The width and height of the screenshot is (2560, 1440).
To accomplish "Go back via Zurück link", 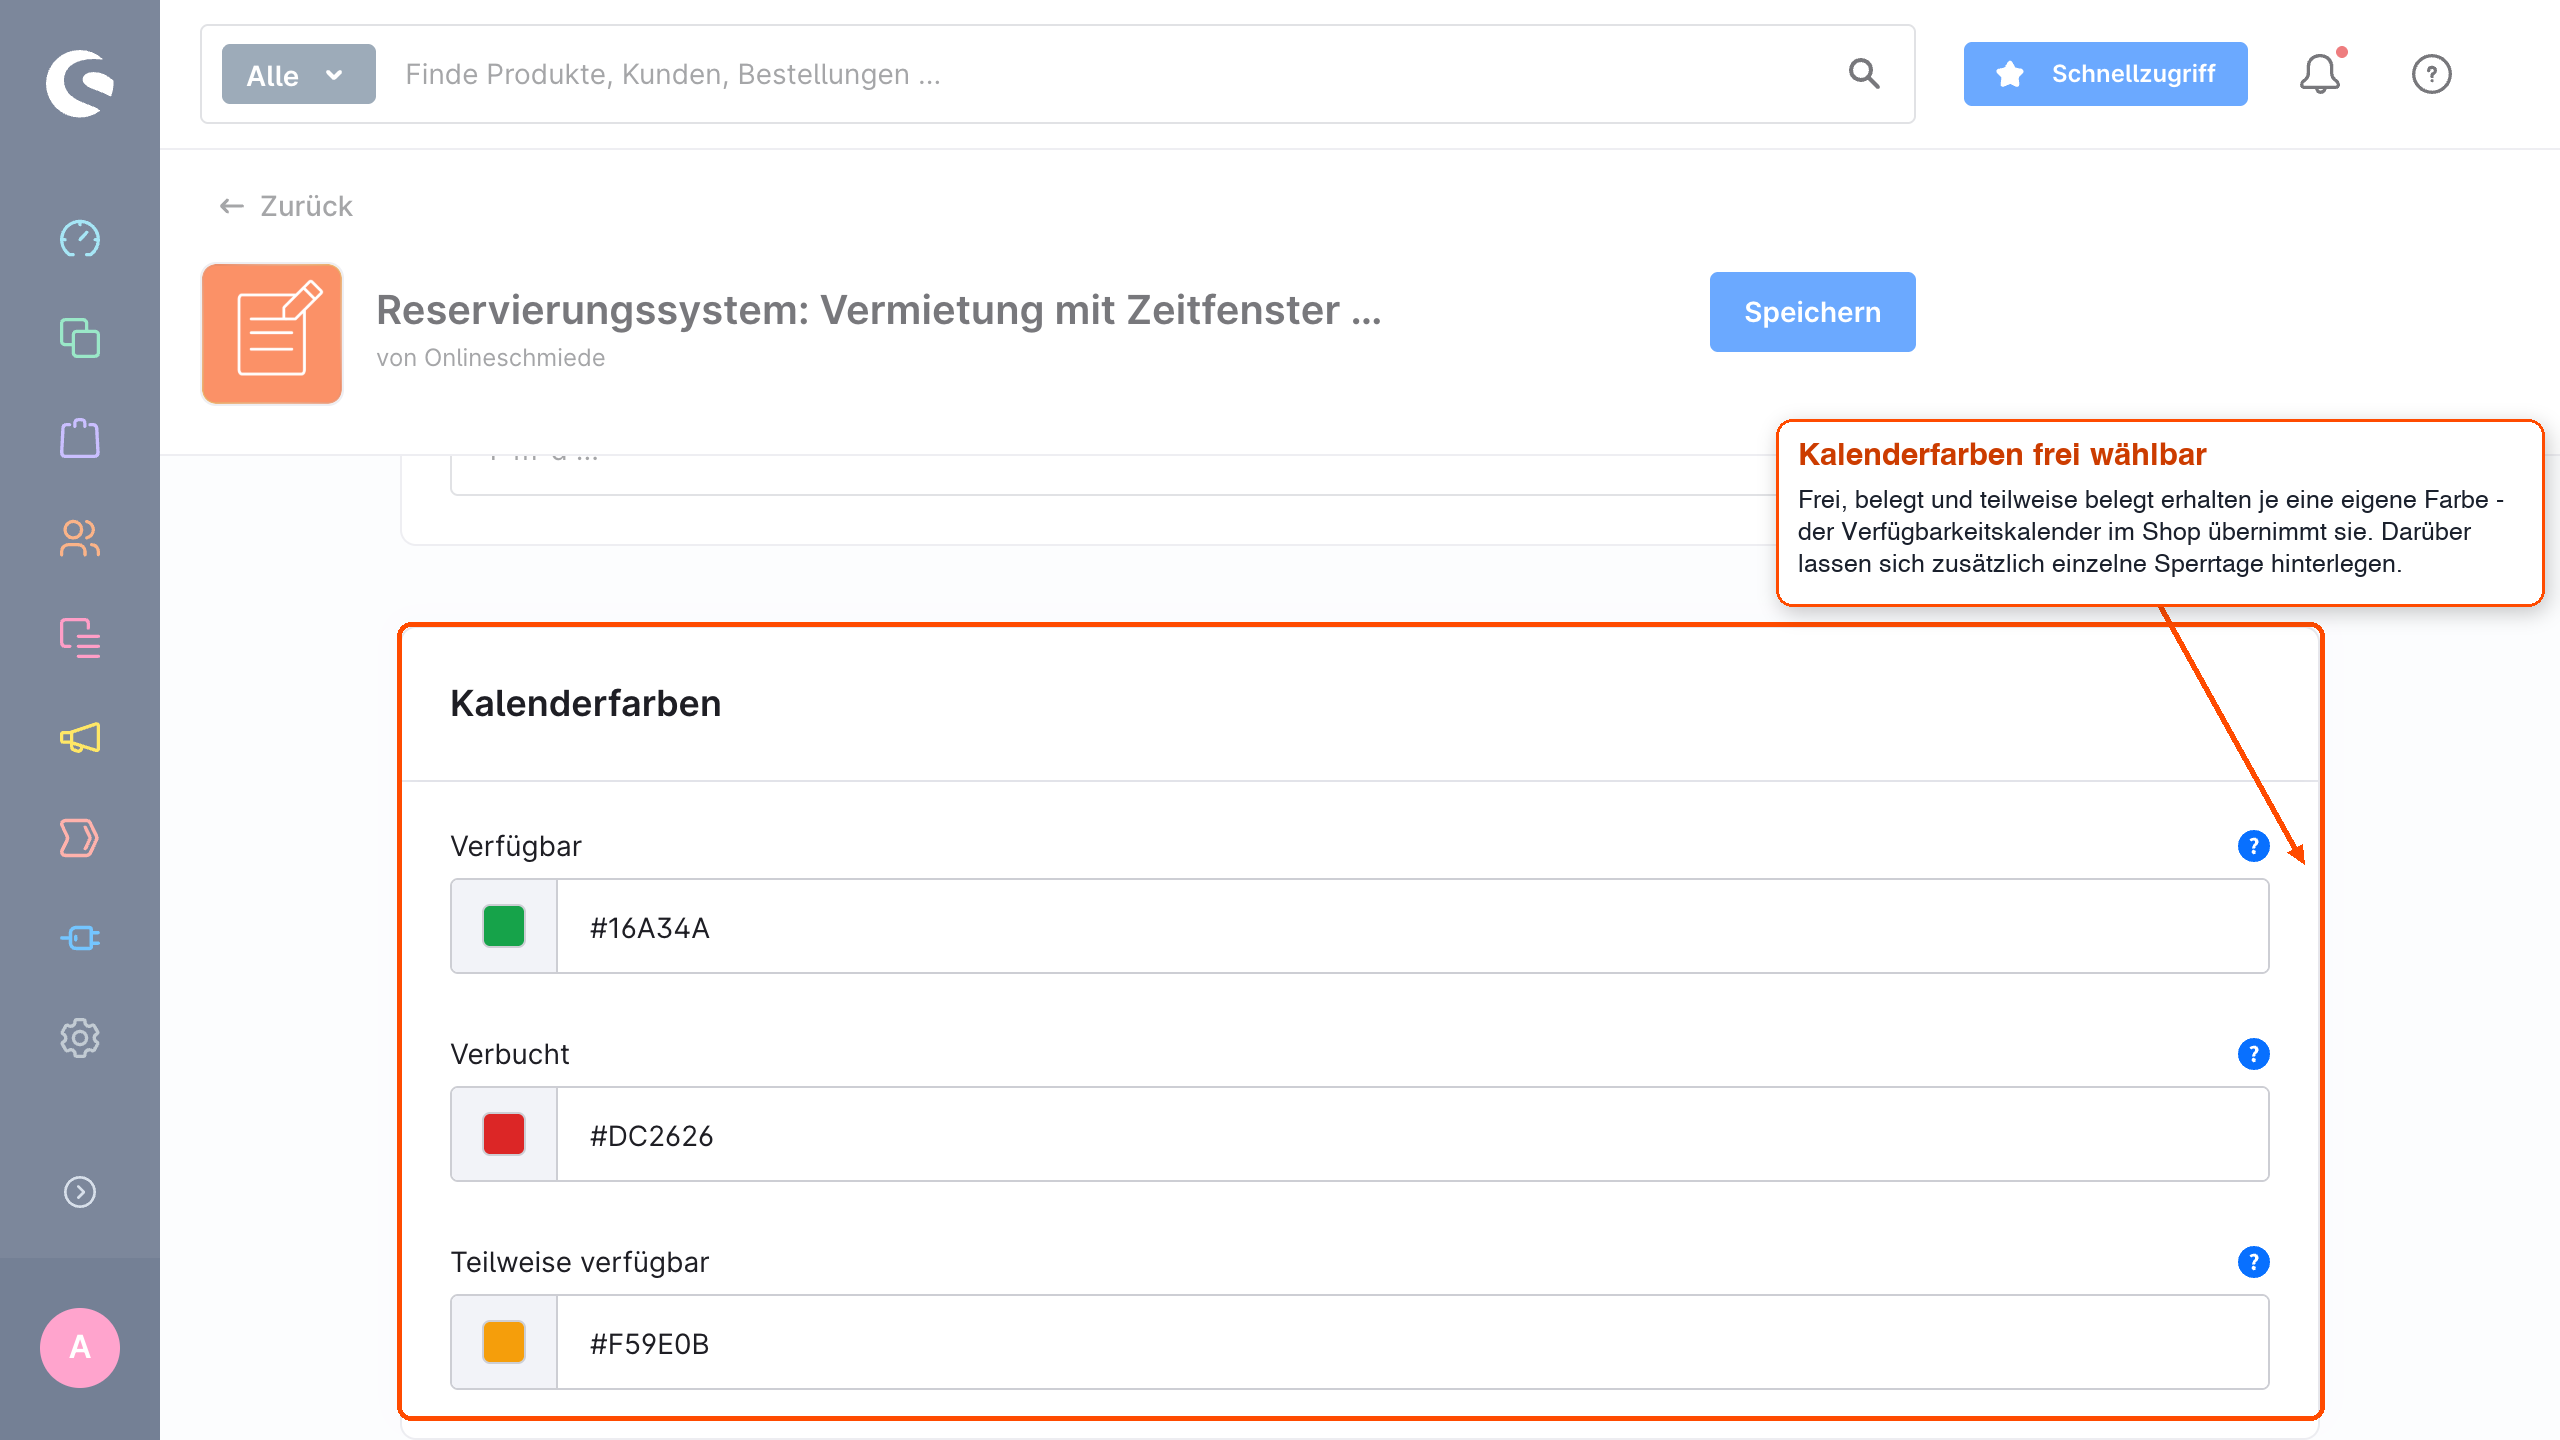I will click(286, 206).
